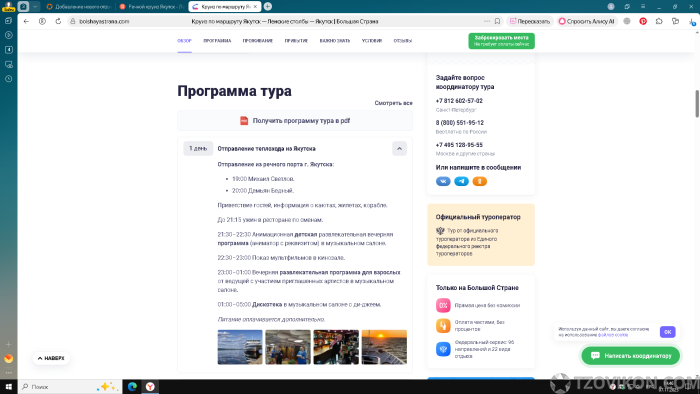Click the НАВЕРХ back-to-top button
700x394 pixels.
pos(51,358)
